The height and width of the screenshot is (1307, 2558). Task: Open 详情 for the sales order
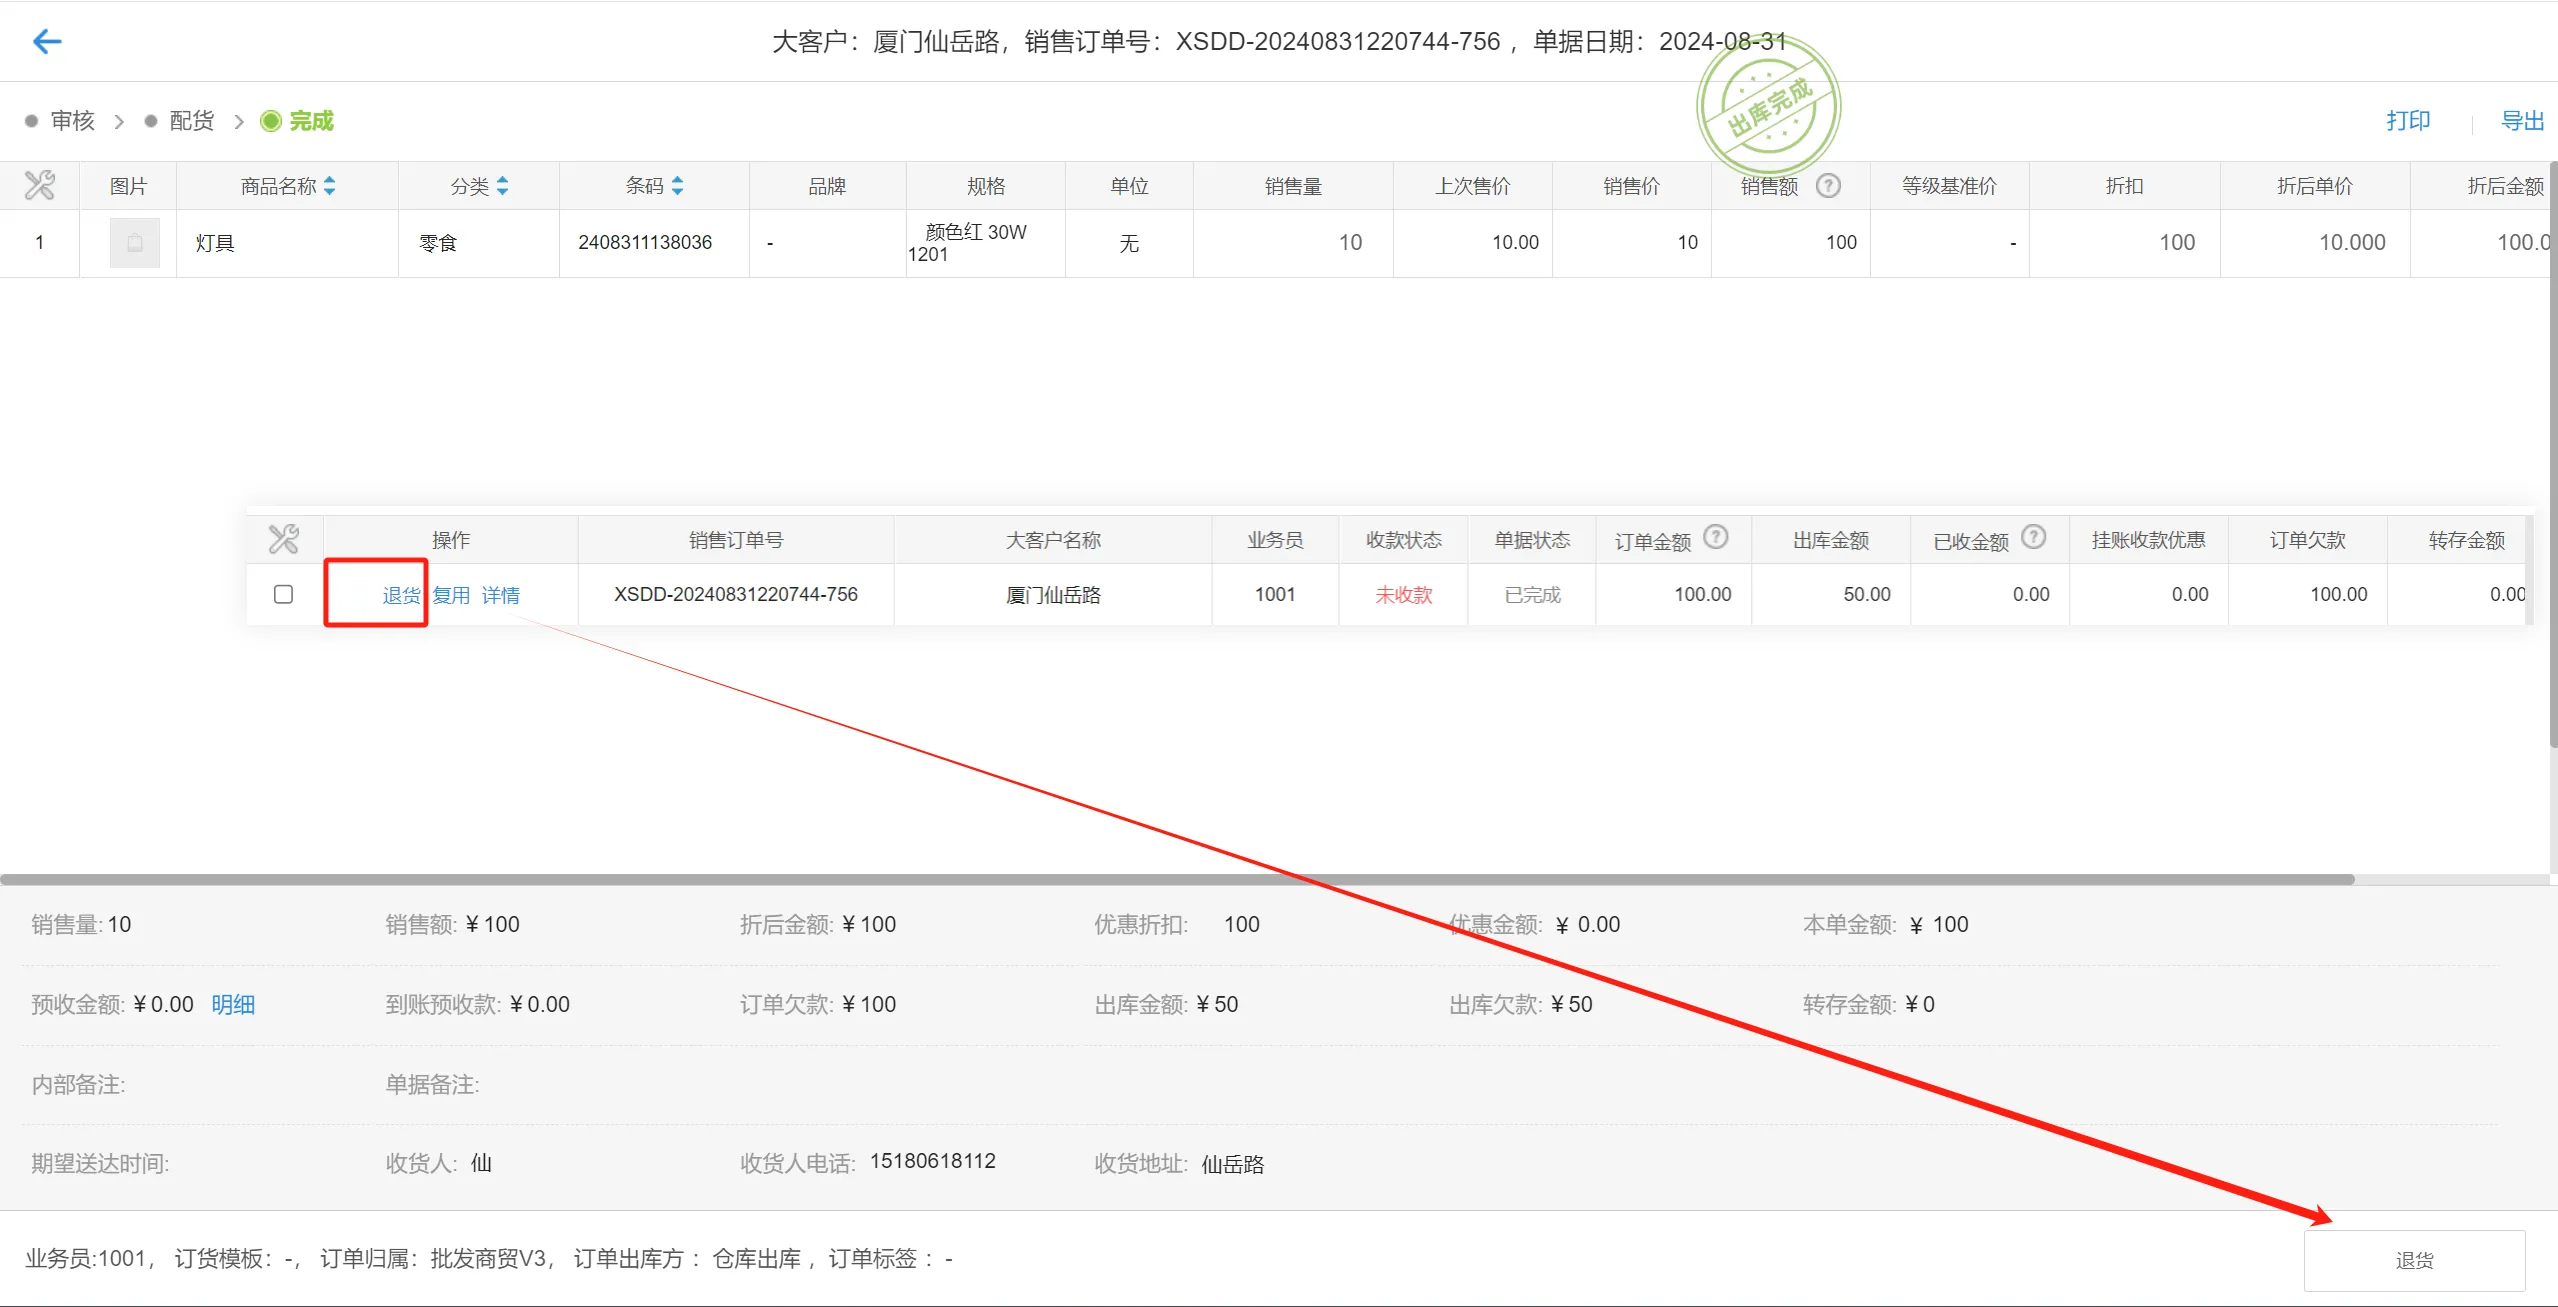(x=501, y=594)
